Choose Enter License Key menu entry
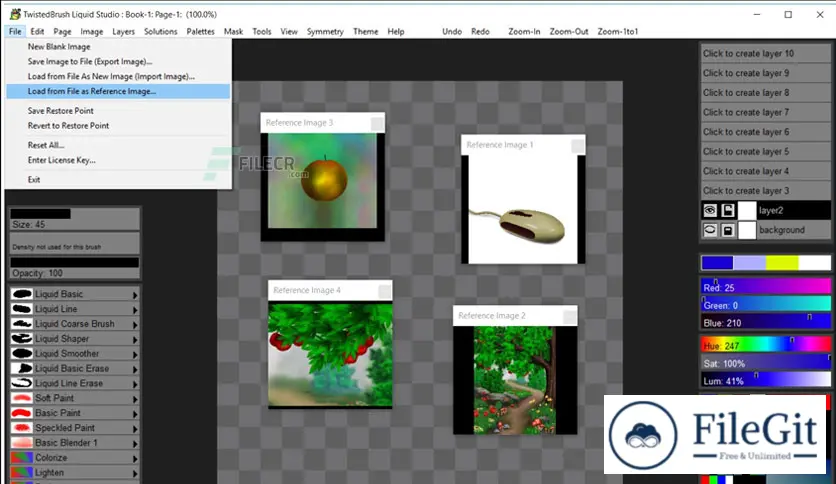The width and height of the screenshot is (836, 484). coord(118,160)
